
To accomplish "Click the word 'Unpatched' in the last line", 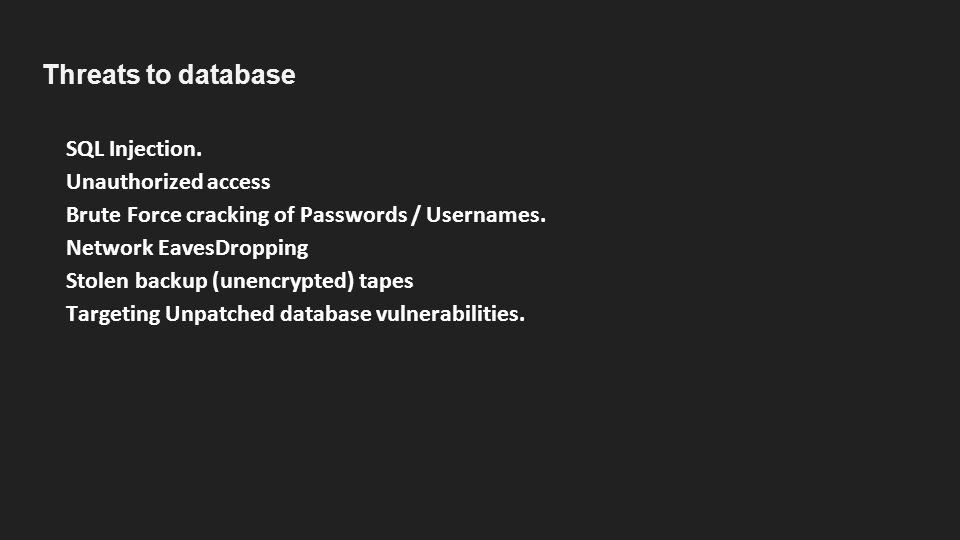I will [x=220, y=314].
